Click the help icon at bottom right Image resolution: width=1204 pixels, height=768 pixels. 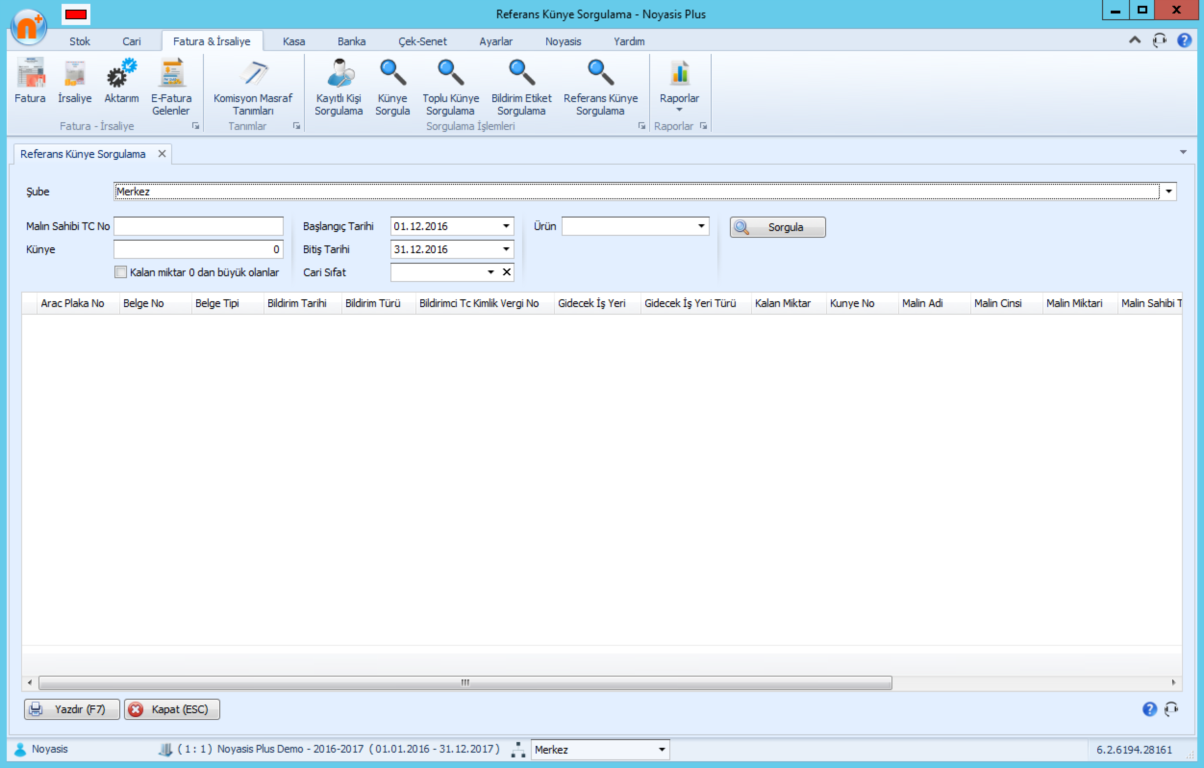(1150, 709)
